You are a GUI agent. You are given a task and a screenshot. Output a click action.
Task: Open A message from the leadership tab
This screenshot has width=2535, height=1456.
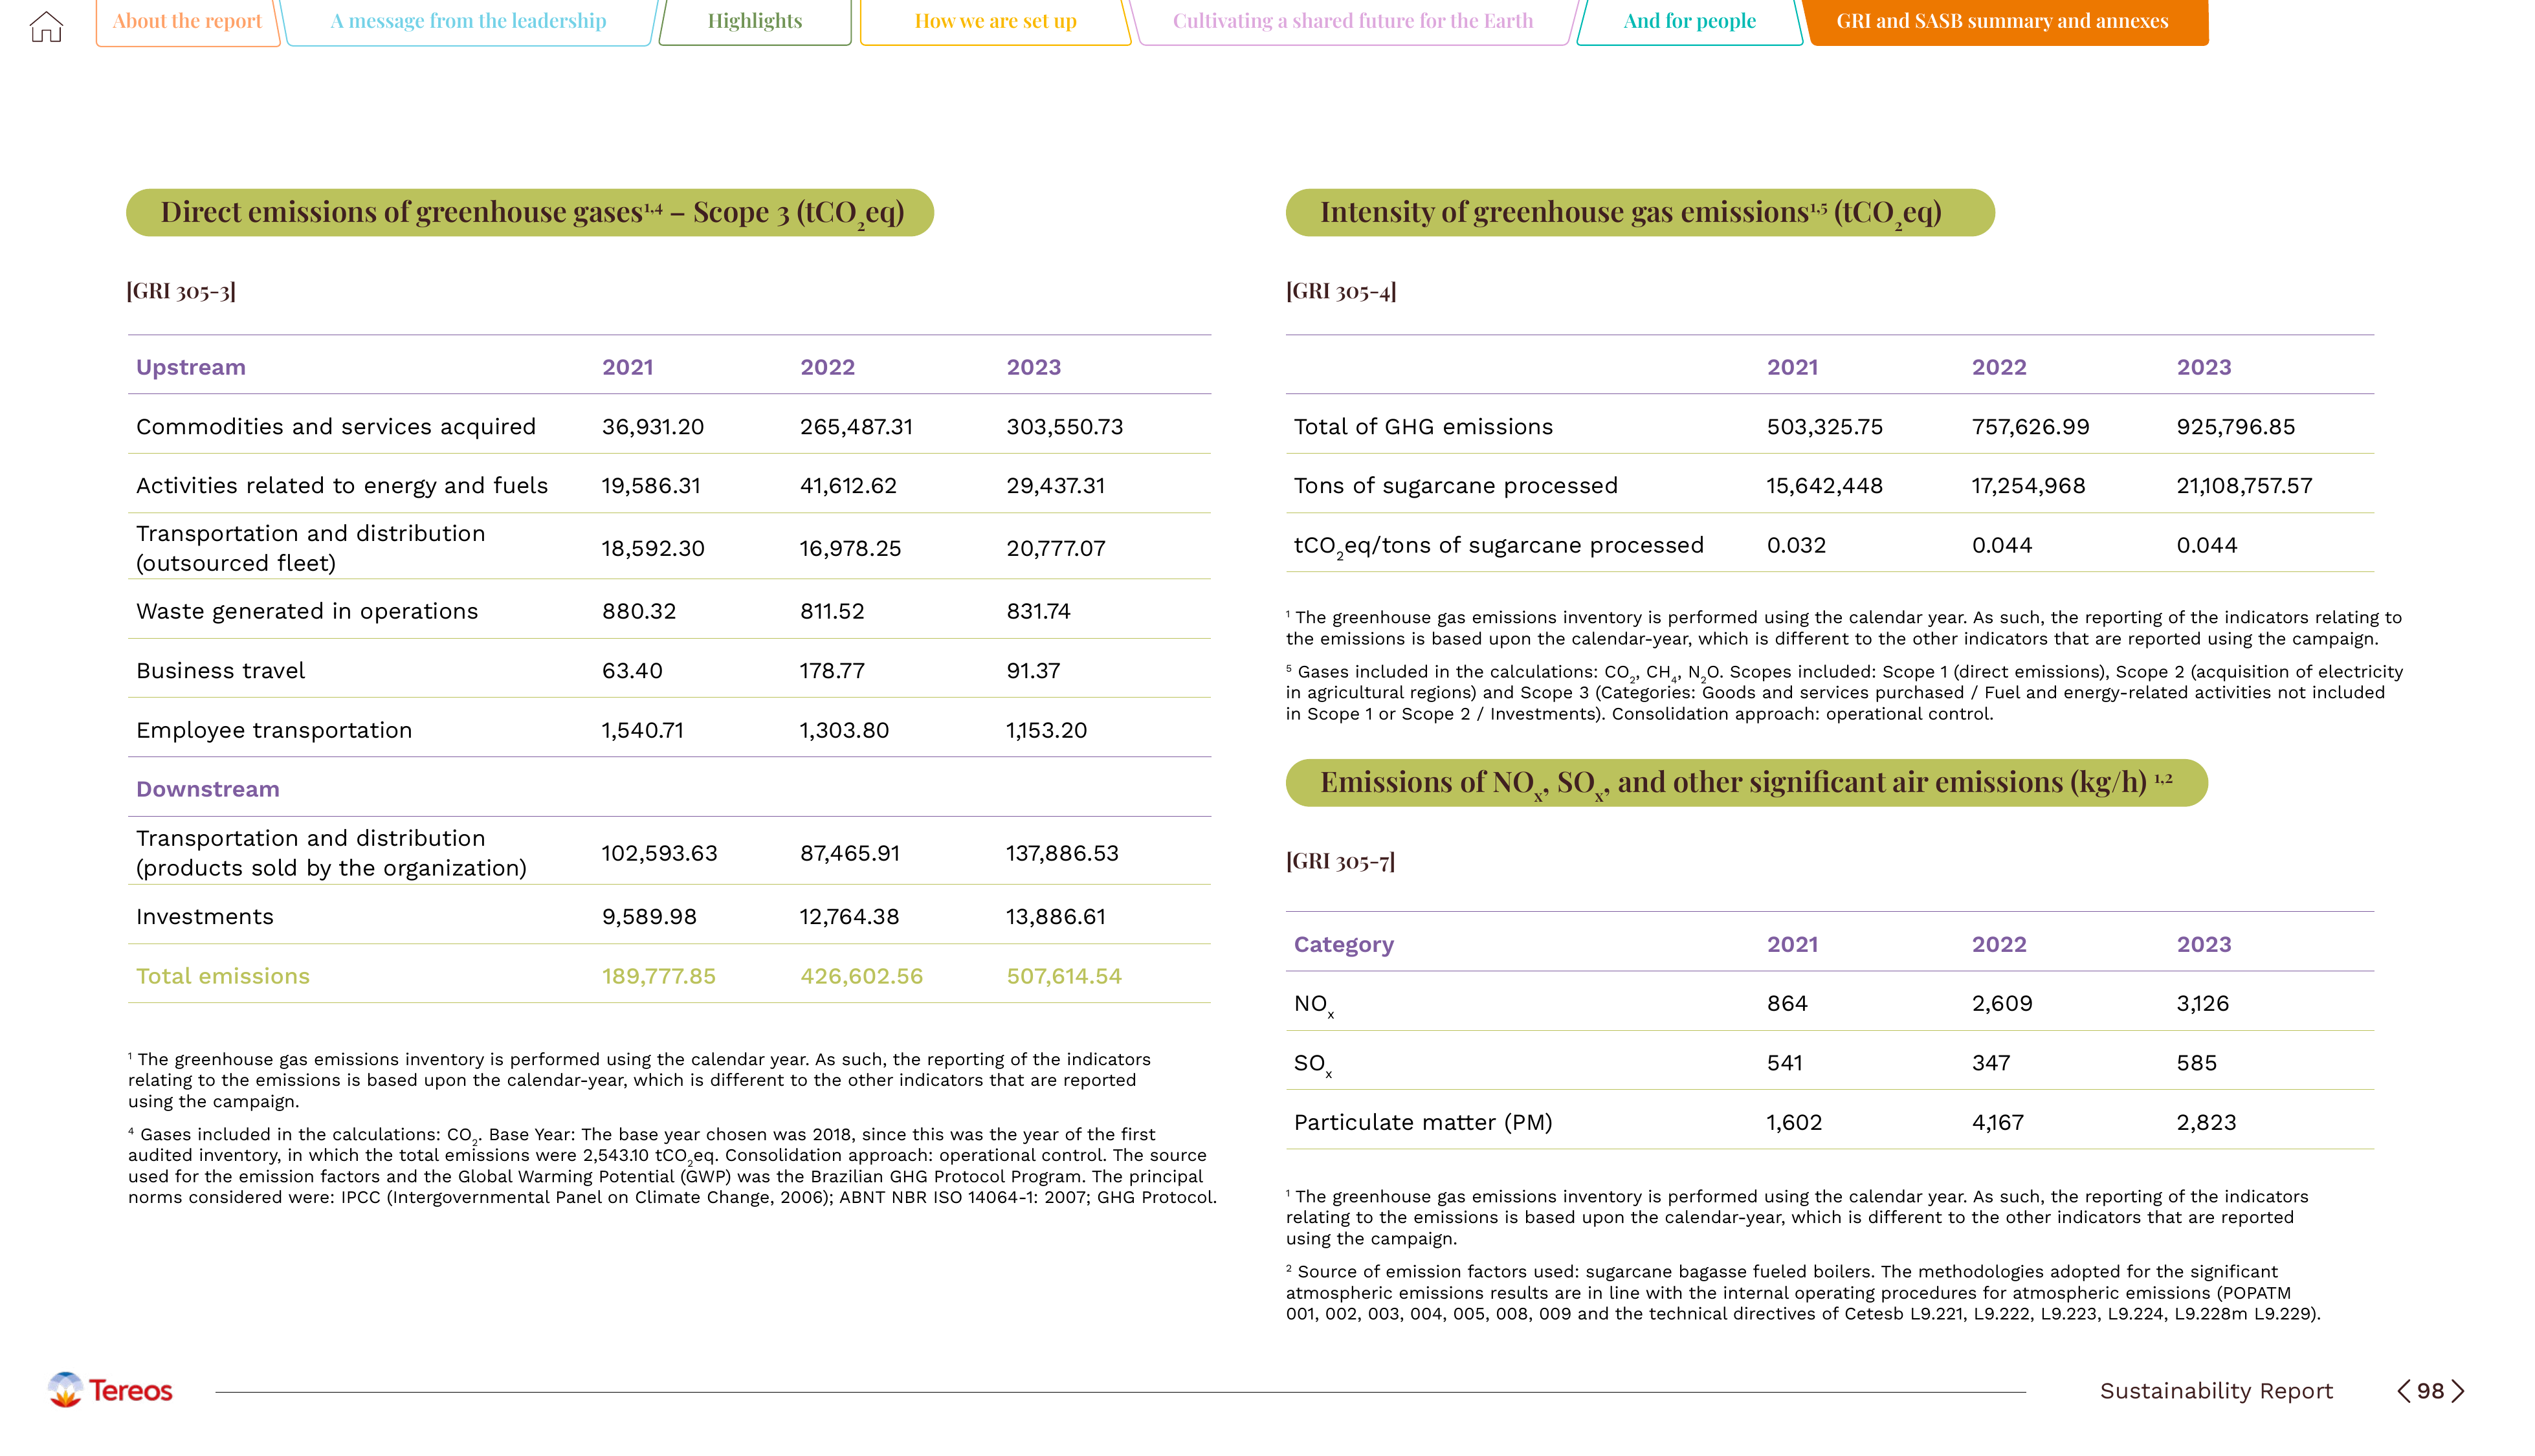pyautogui.click(x=469, y=21)
